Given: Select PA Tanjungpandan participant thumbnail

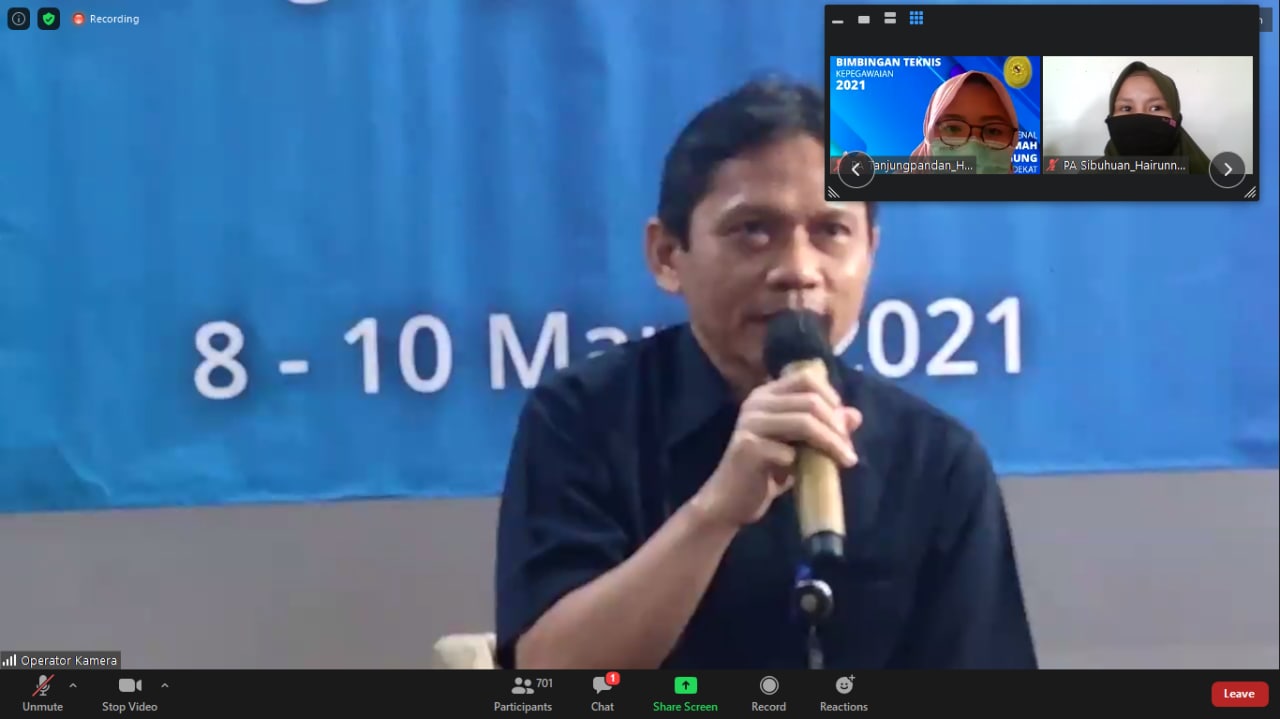Looking at the screenshot, I should (934, 115).
